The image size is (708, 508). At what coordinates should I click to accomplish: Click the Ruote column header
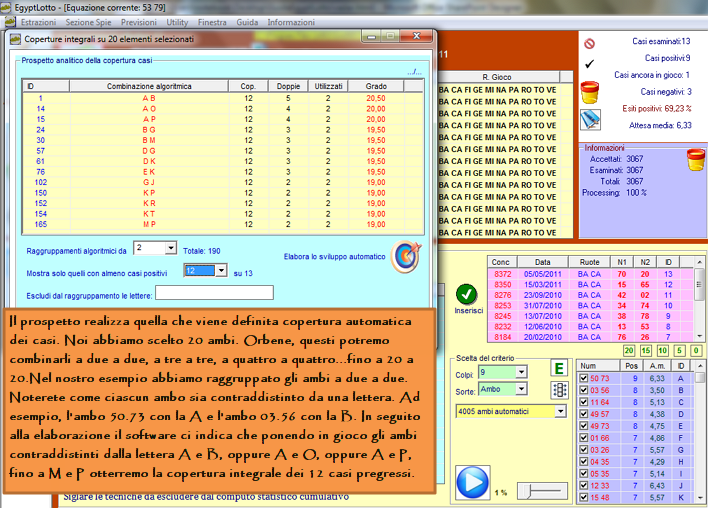pyautogui.click(x=589, y=262)
